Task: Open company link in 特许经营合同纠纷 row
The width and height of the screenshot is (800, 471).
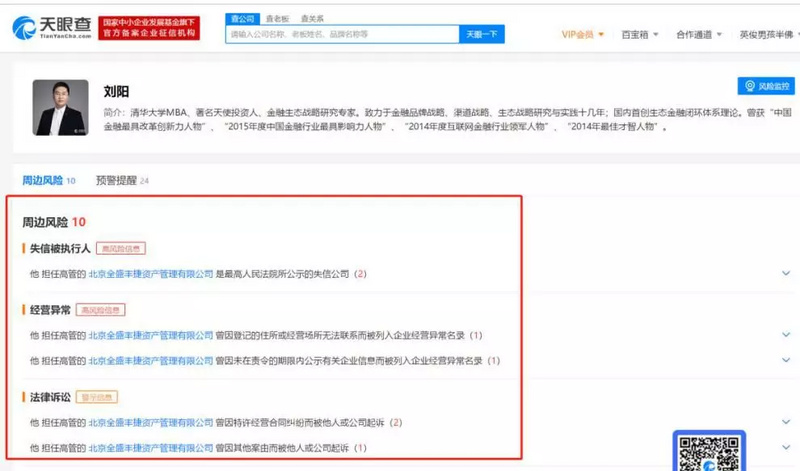Action: tap(151, 423)
